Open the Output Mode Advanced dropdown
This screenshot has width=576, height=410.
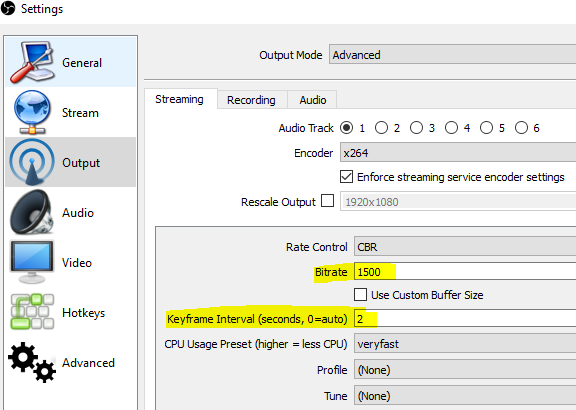tap(452, 55)
